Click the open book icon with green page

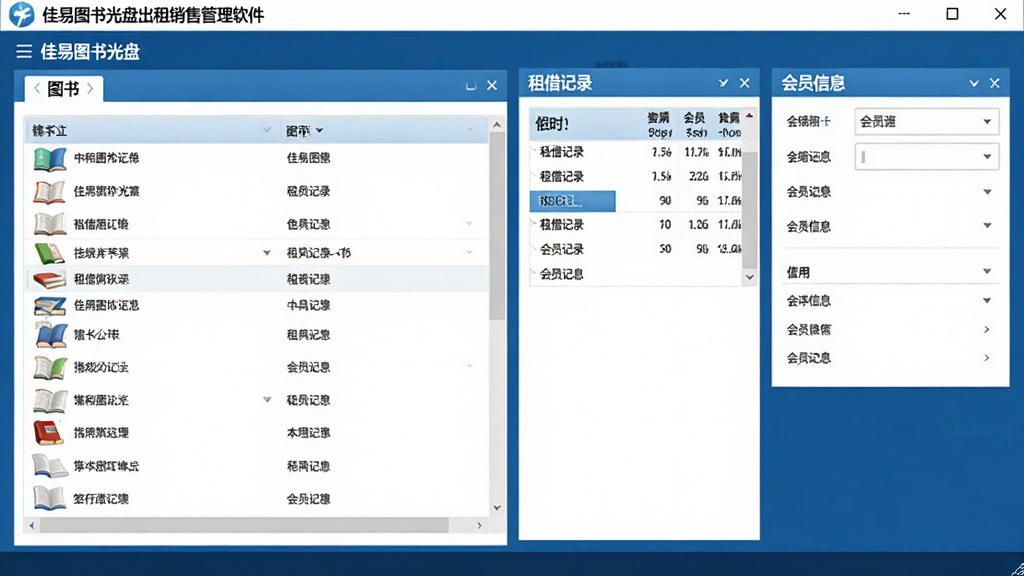[50, 368]
